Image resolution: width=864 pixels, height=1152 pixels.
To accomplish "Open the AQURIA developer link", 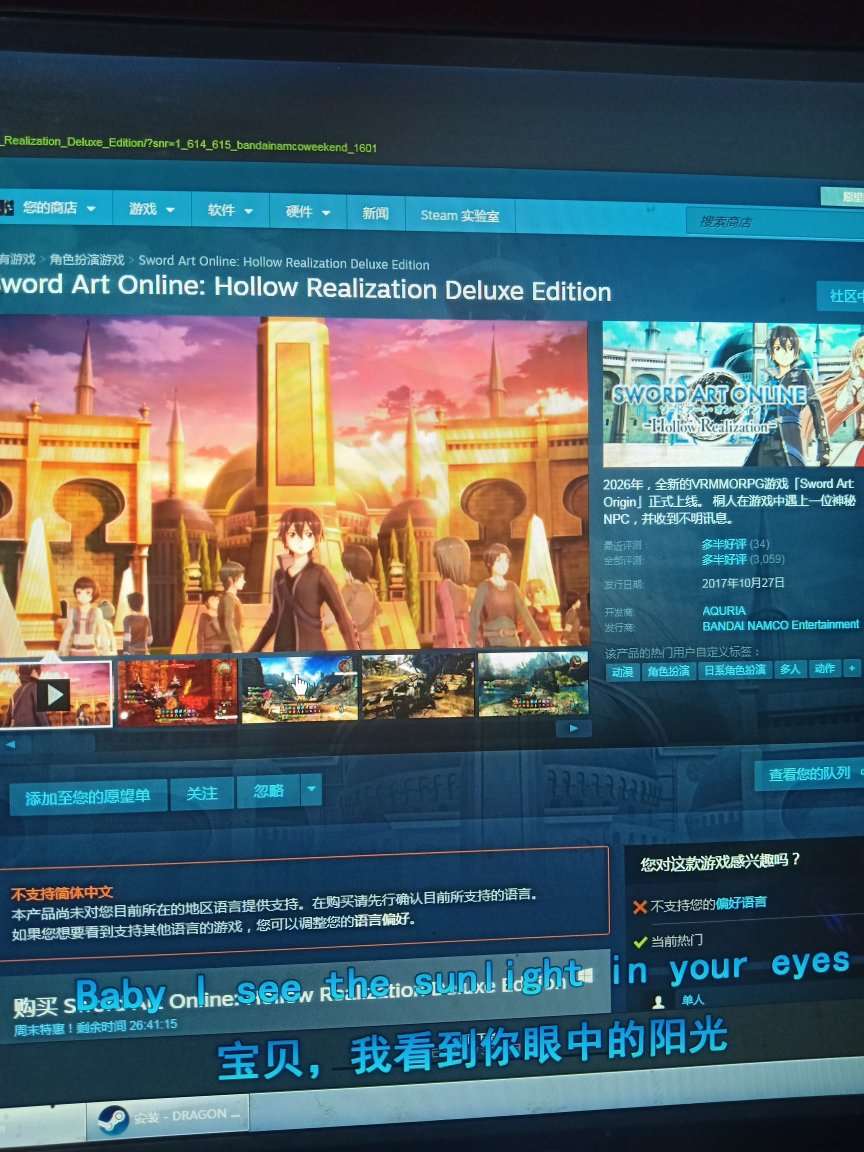I will coord(724,611).
